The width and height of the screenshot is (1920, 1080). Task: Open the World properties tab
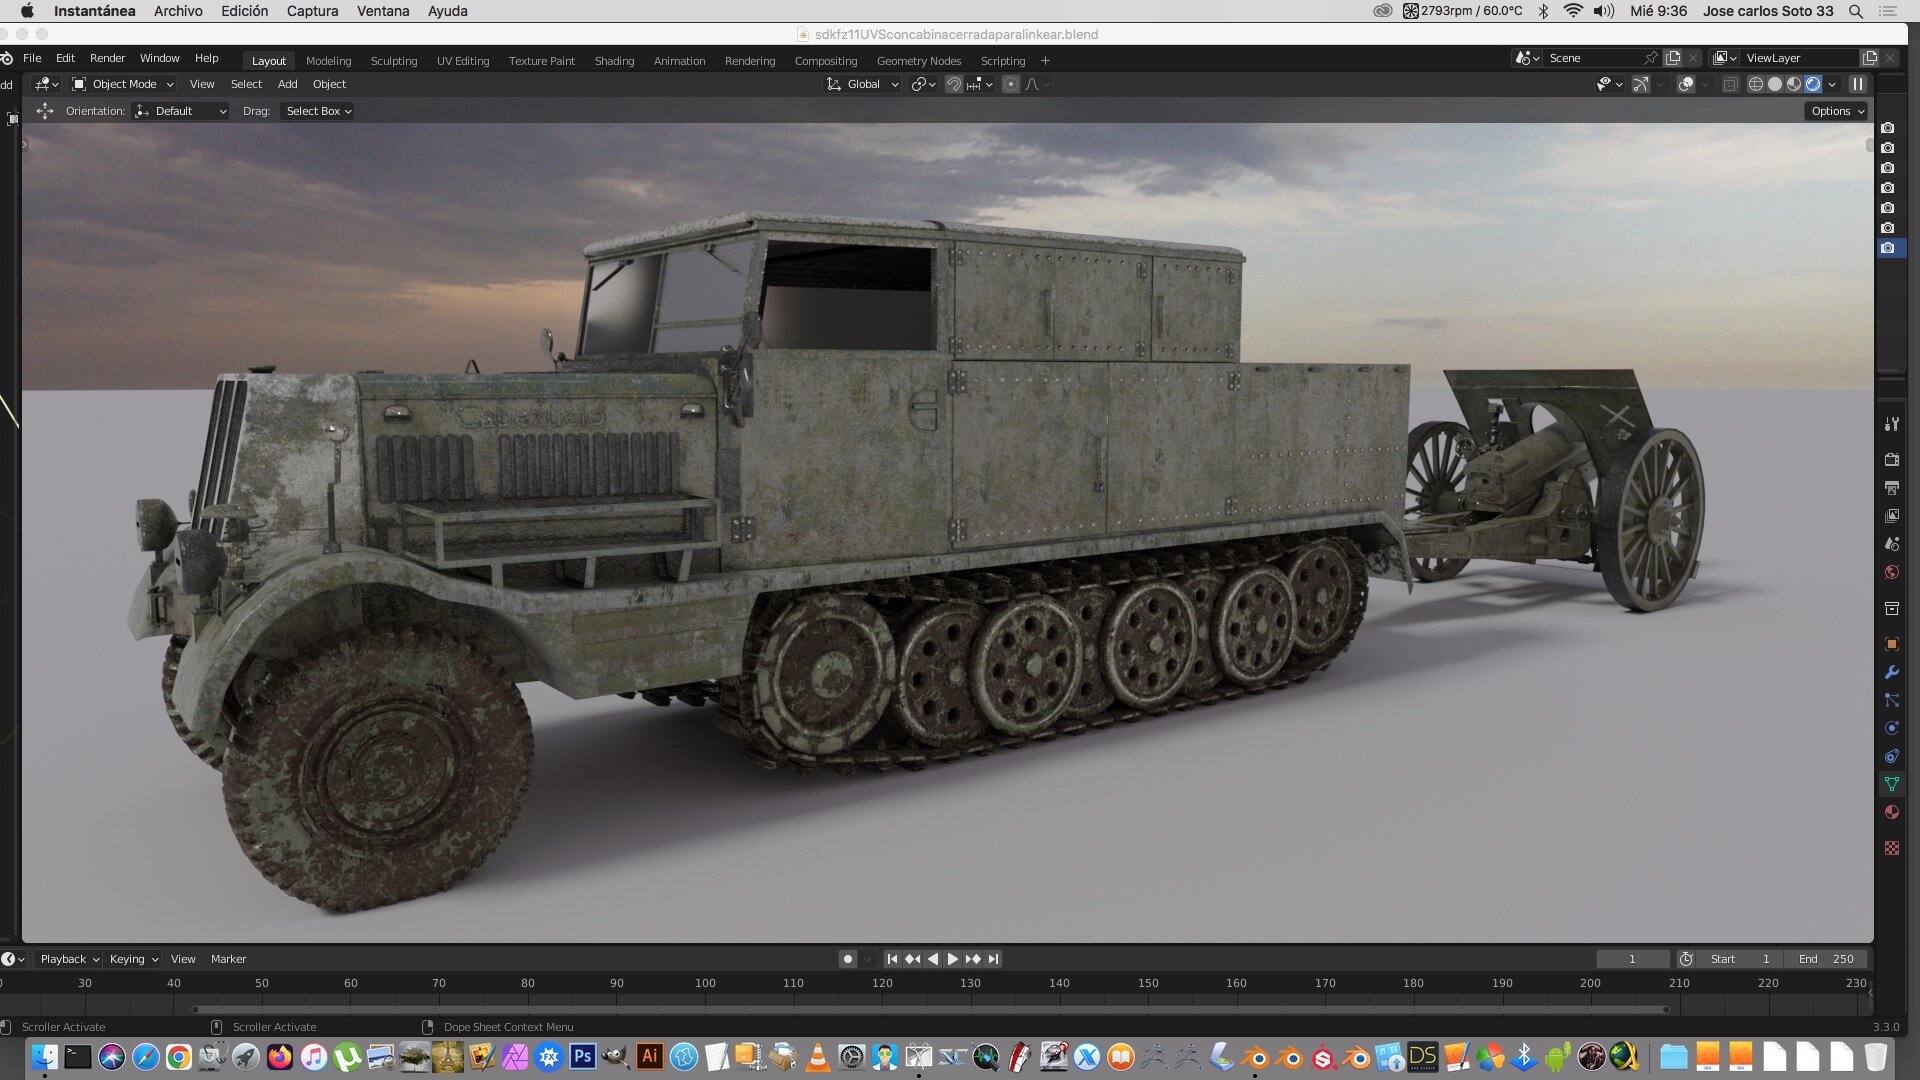pyautogui.click(x=1891, y=572)
